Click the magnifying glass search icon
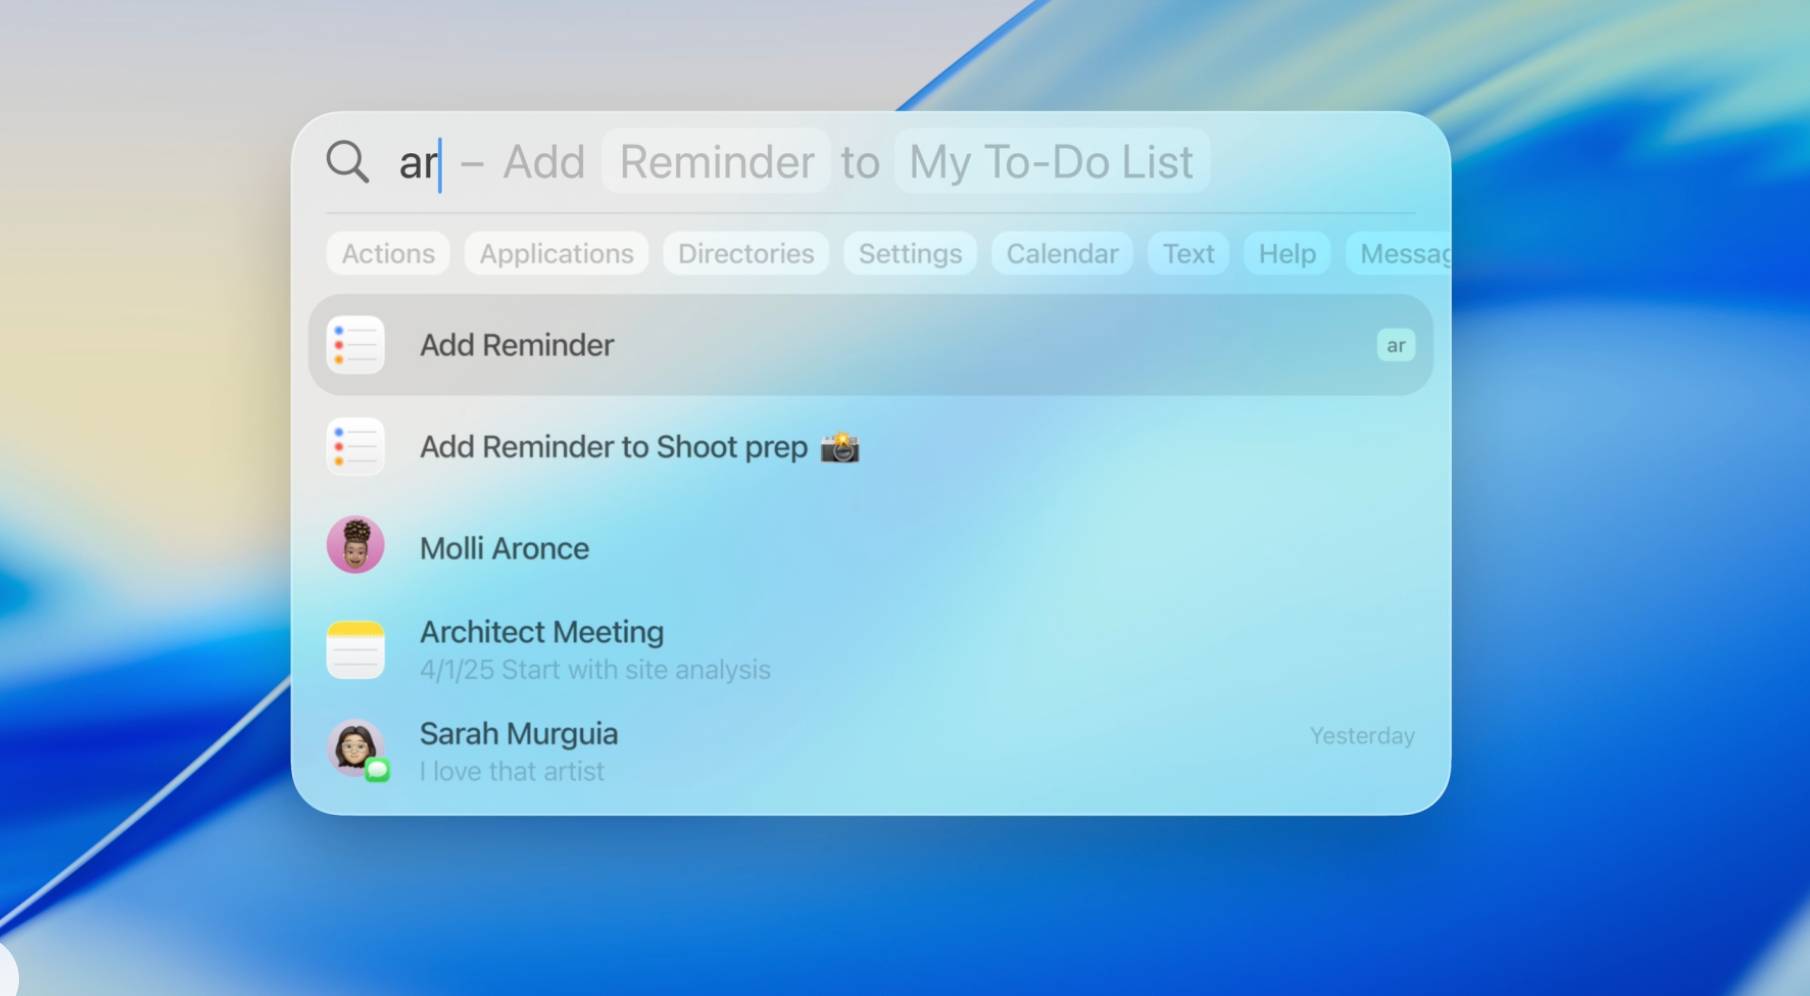 tap(347, 161)
